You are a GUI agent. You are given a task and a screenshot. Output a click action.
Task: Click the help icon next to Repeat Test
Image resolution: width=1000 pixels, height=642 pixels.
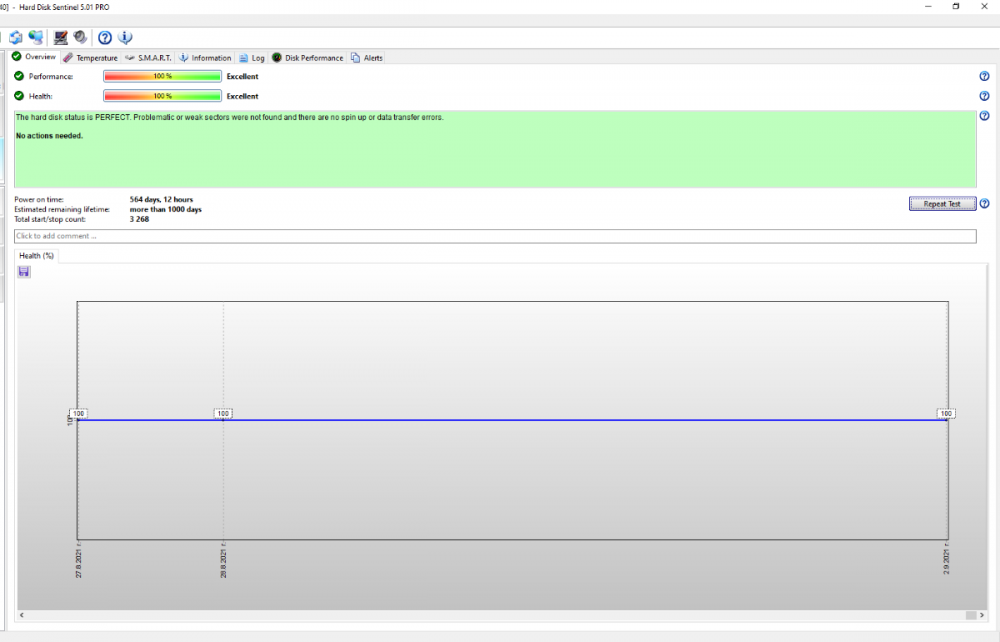coord(984,203)
